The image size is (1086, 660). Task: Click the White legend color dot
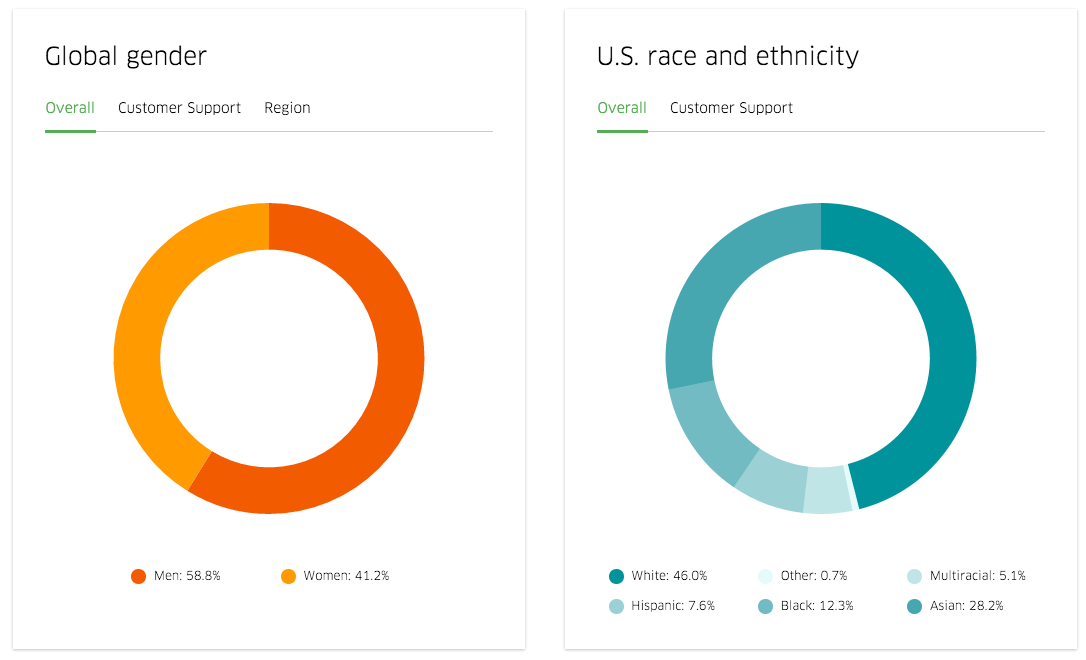pyautogui.click(x=616, y=576)
